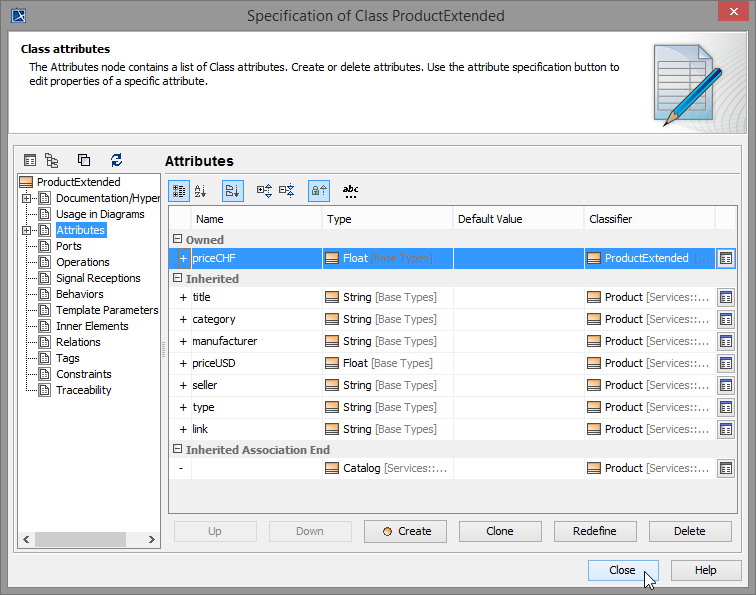Toggle the padlock with arrow toolbar button
This screenshot has width=756, height=595.
coord(318,190)
